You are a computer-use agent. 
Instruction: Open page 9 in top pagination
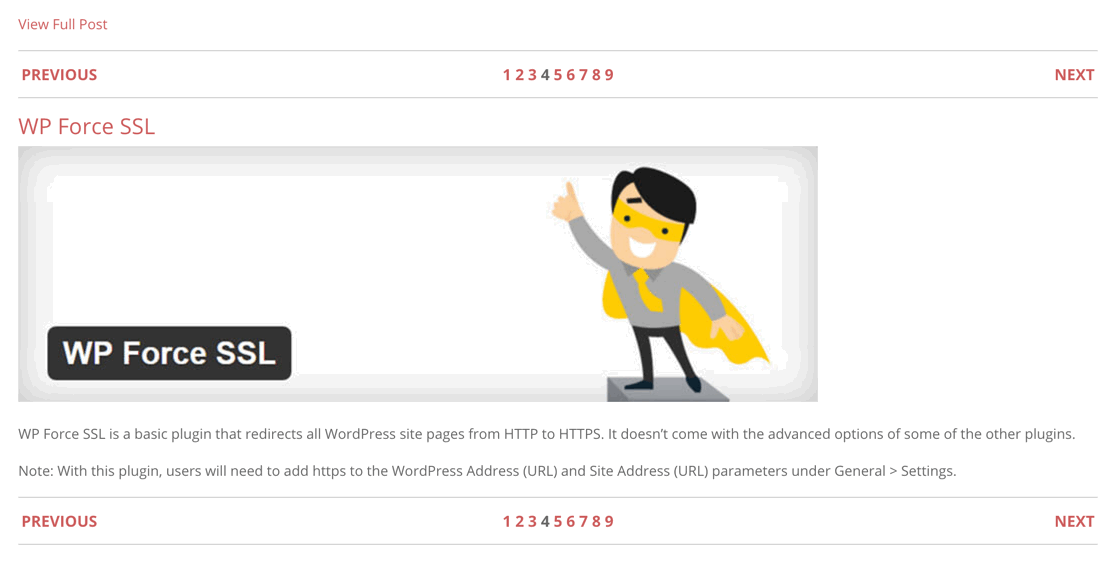point(608,75)
